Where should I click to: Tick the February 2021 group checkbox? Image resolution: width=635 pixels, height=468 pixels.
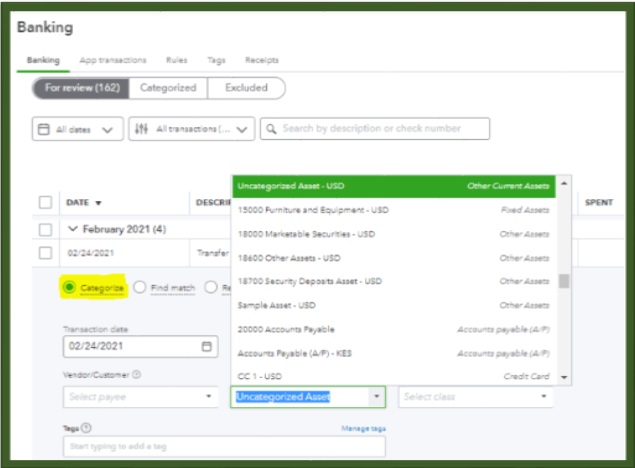click(x=45, y=230)
